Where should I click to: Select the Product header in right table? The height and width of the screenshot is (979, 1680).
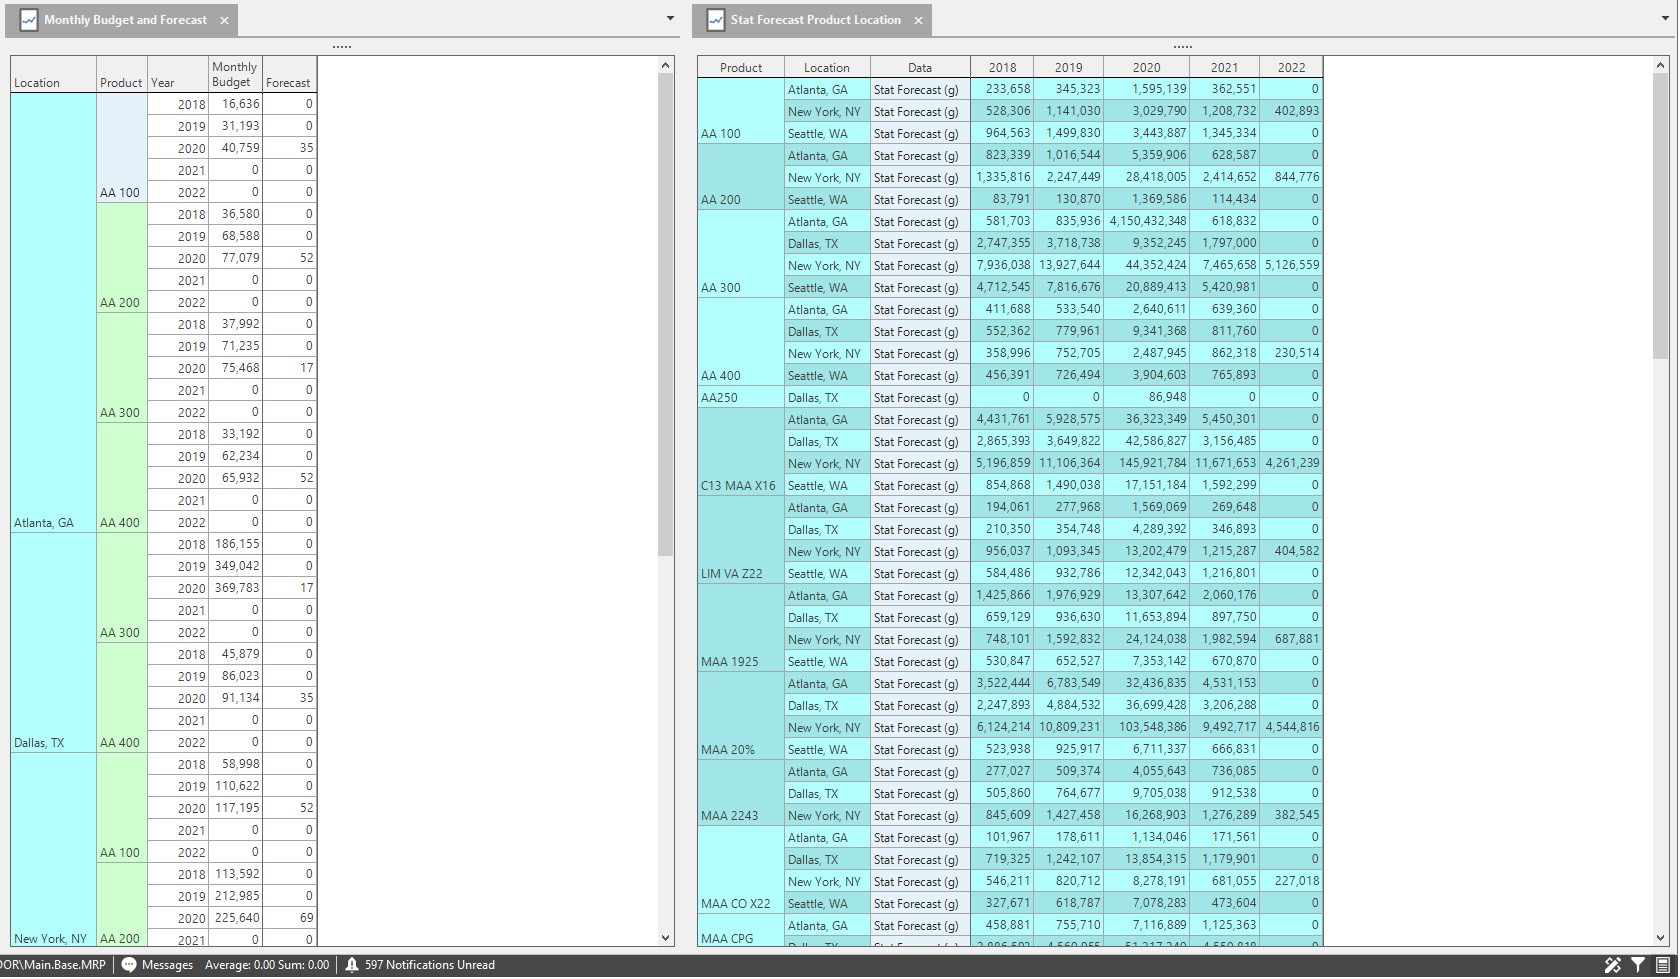coord(741,67)
